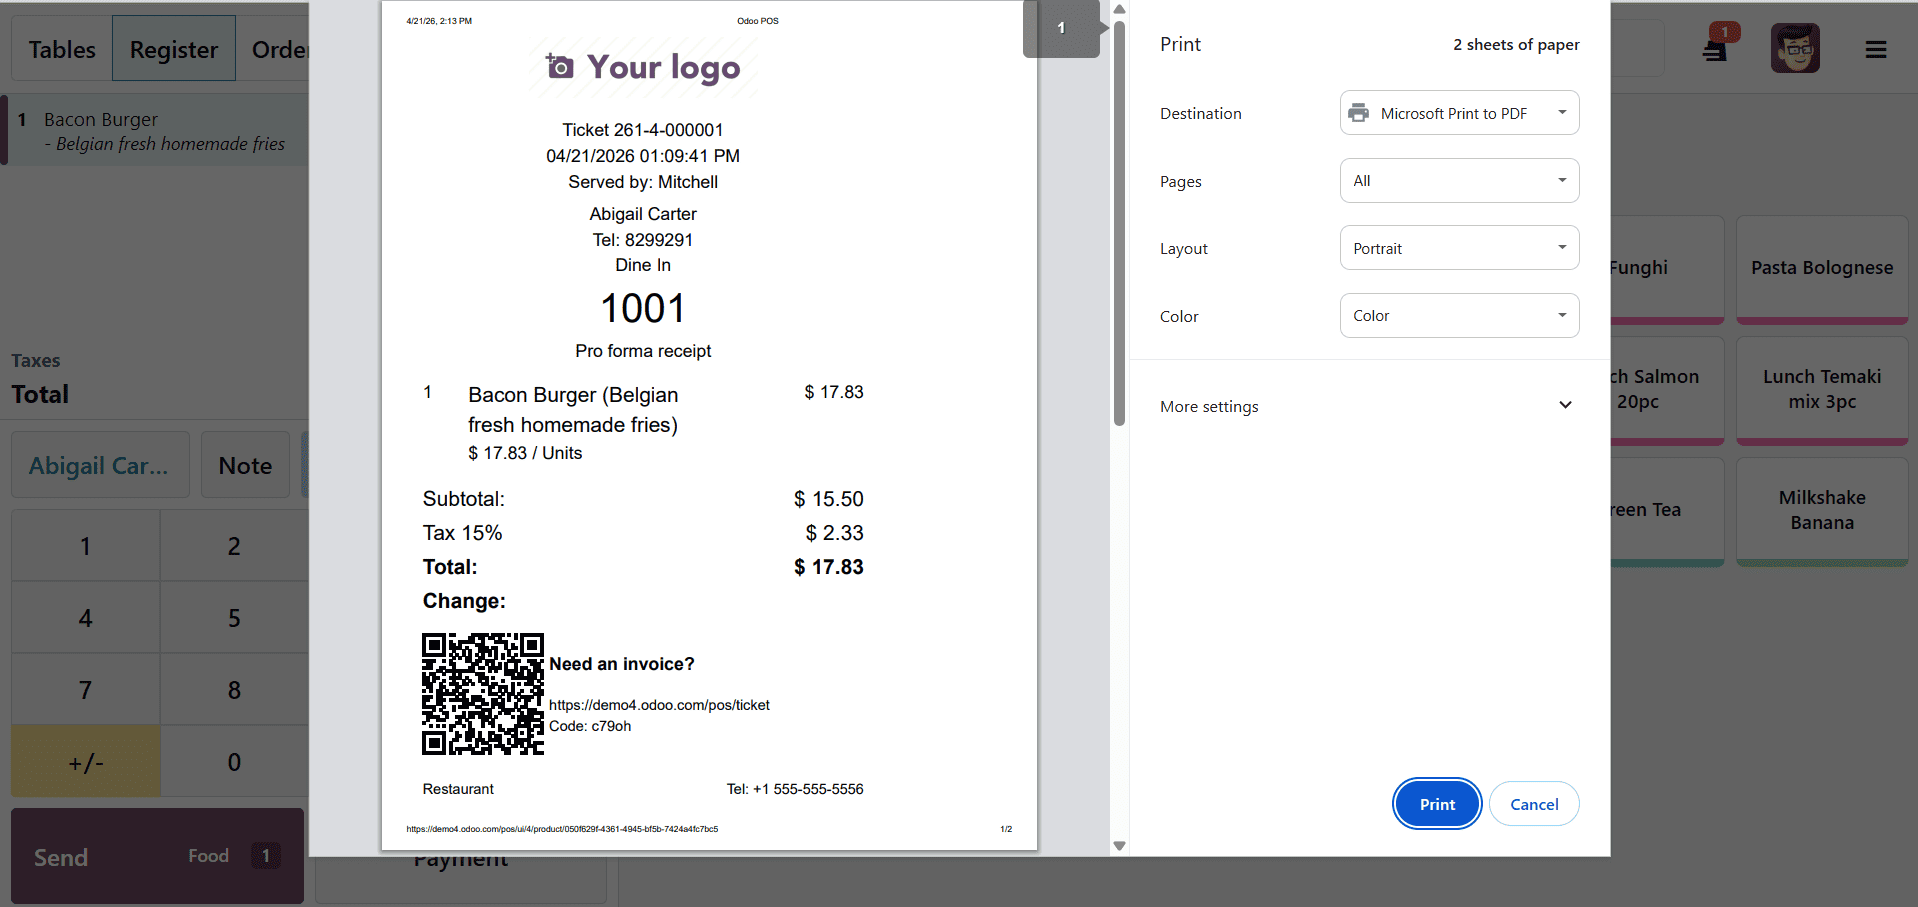The height and width of the screenshot is (907, 1918).
Task: Select the Register tab
Action: point(173,48)
